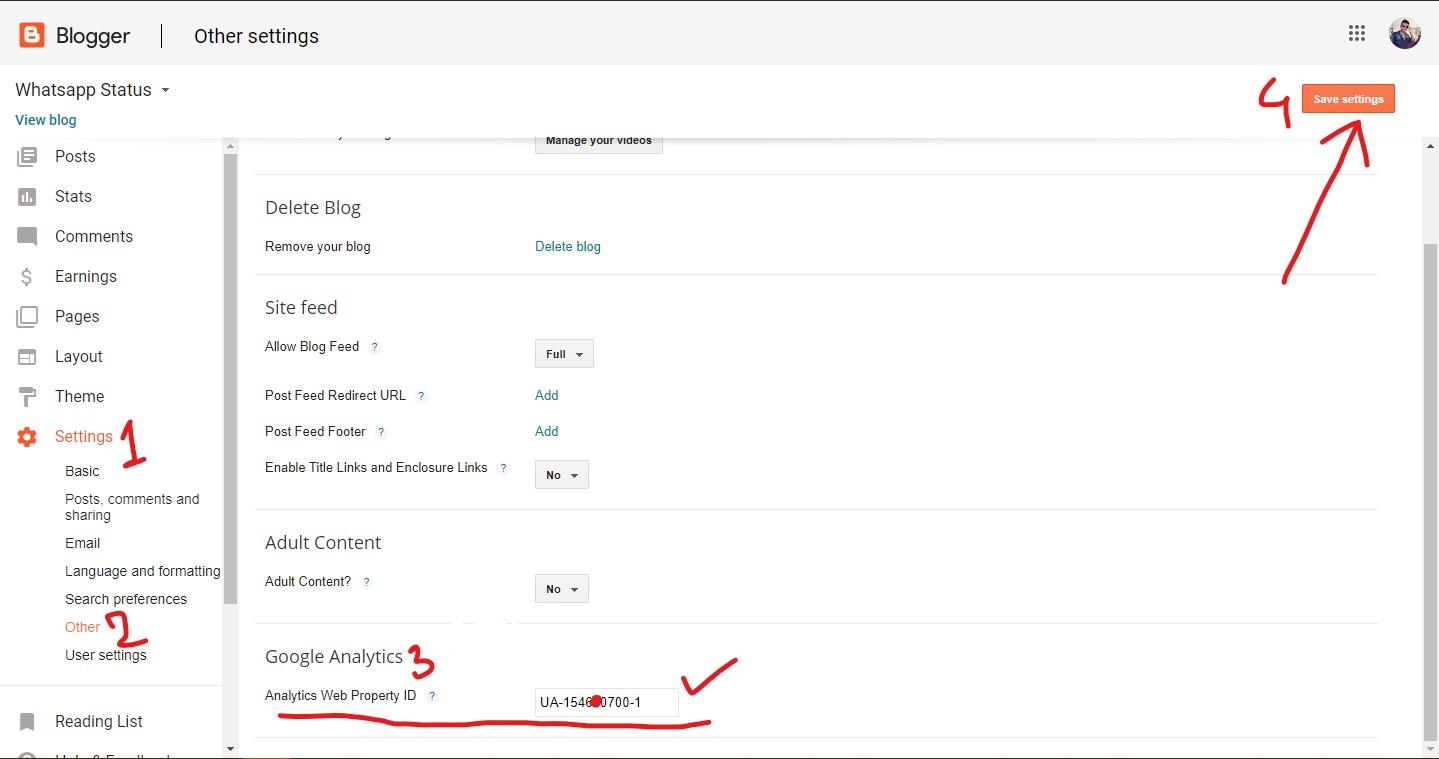Image resolution: width=1439 pixels, height=759 pixels.
Task: Go to Posts, comments and sharing settings
Action: [132, 507]
